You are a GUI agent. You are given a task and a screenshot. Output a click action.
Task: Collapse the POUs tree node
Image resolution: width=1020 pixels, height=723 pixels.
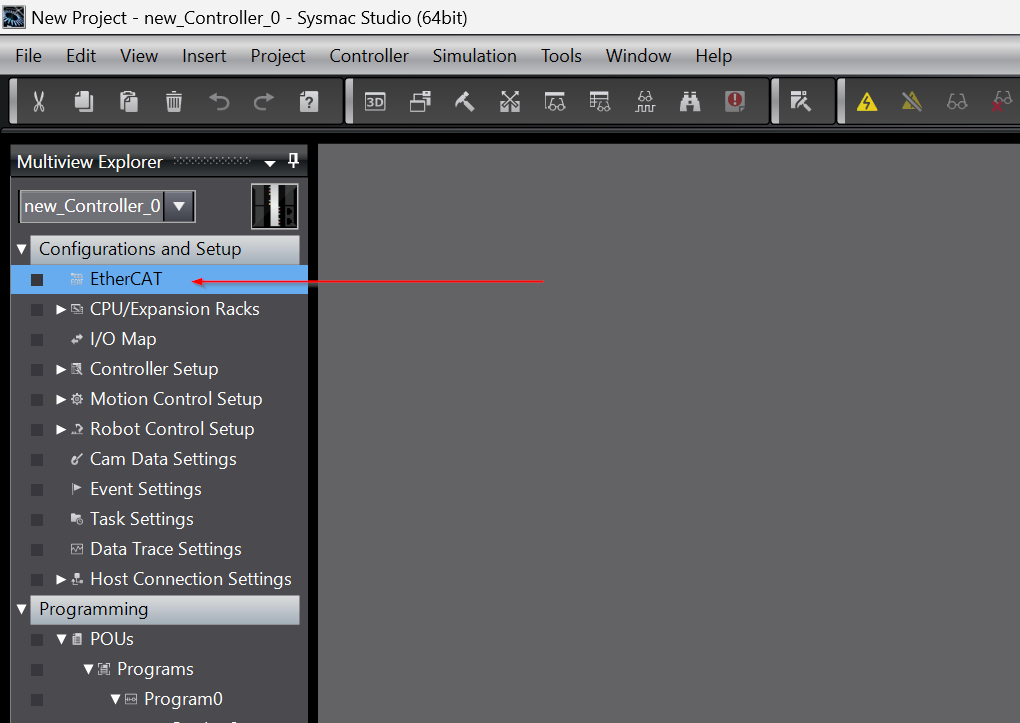click(61, 639)
